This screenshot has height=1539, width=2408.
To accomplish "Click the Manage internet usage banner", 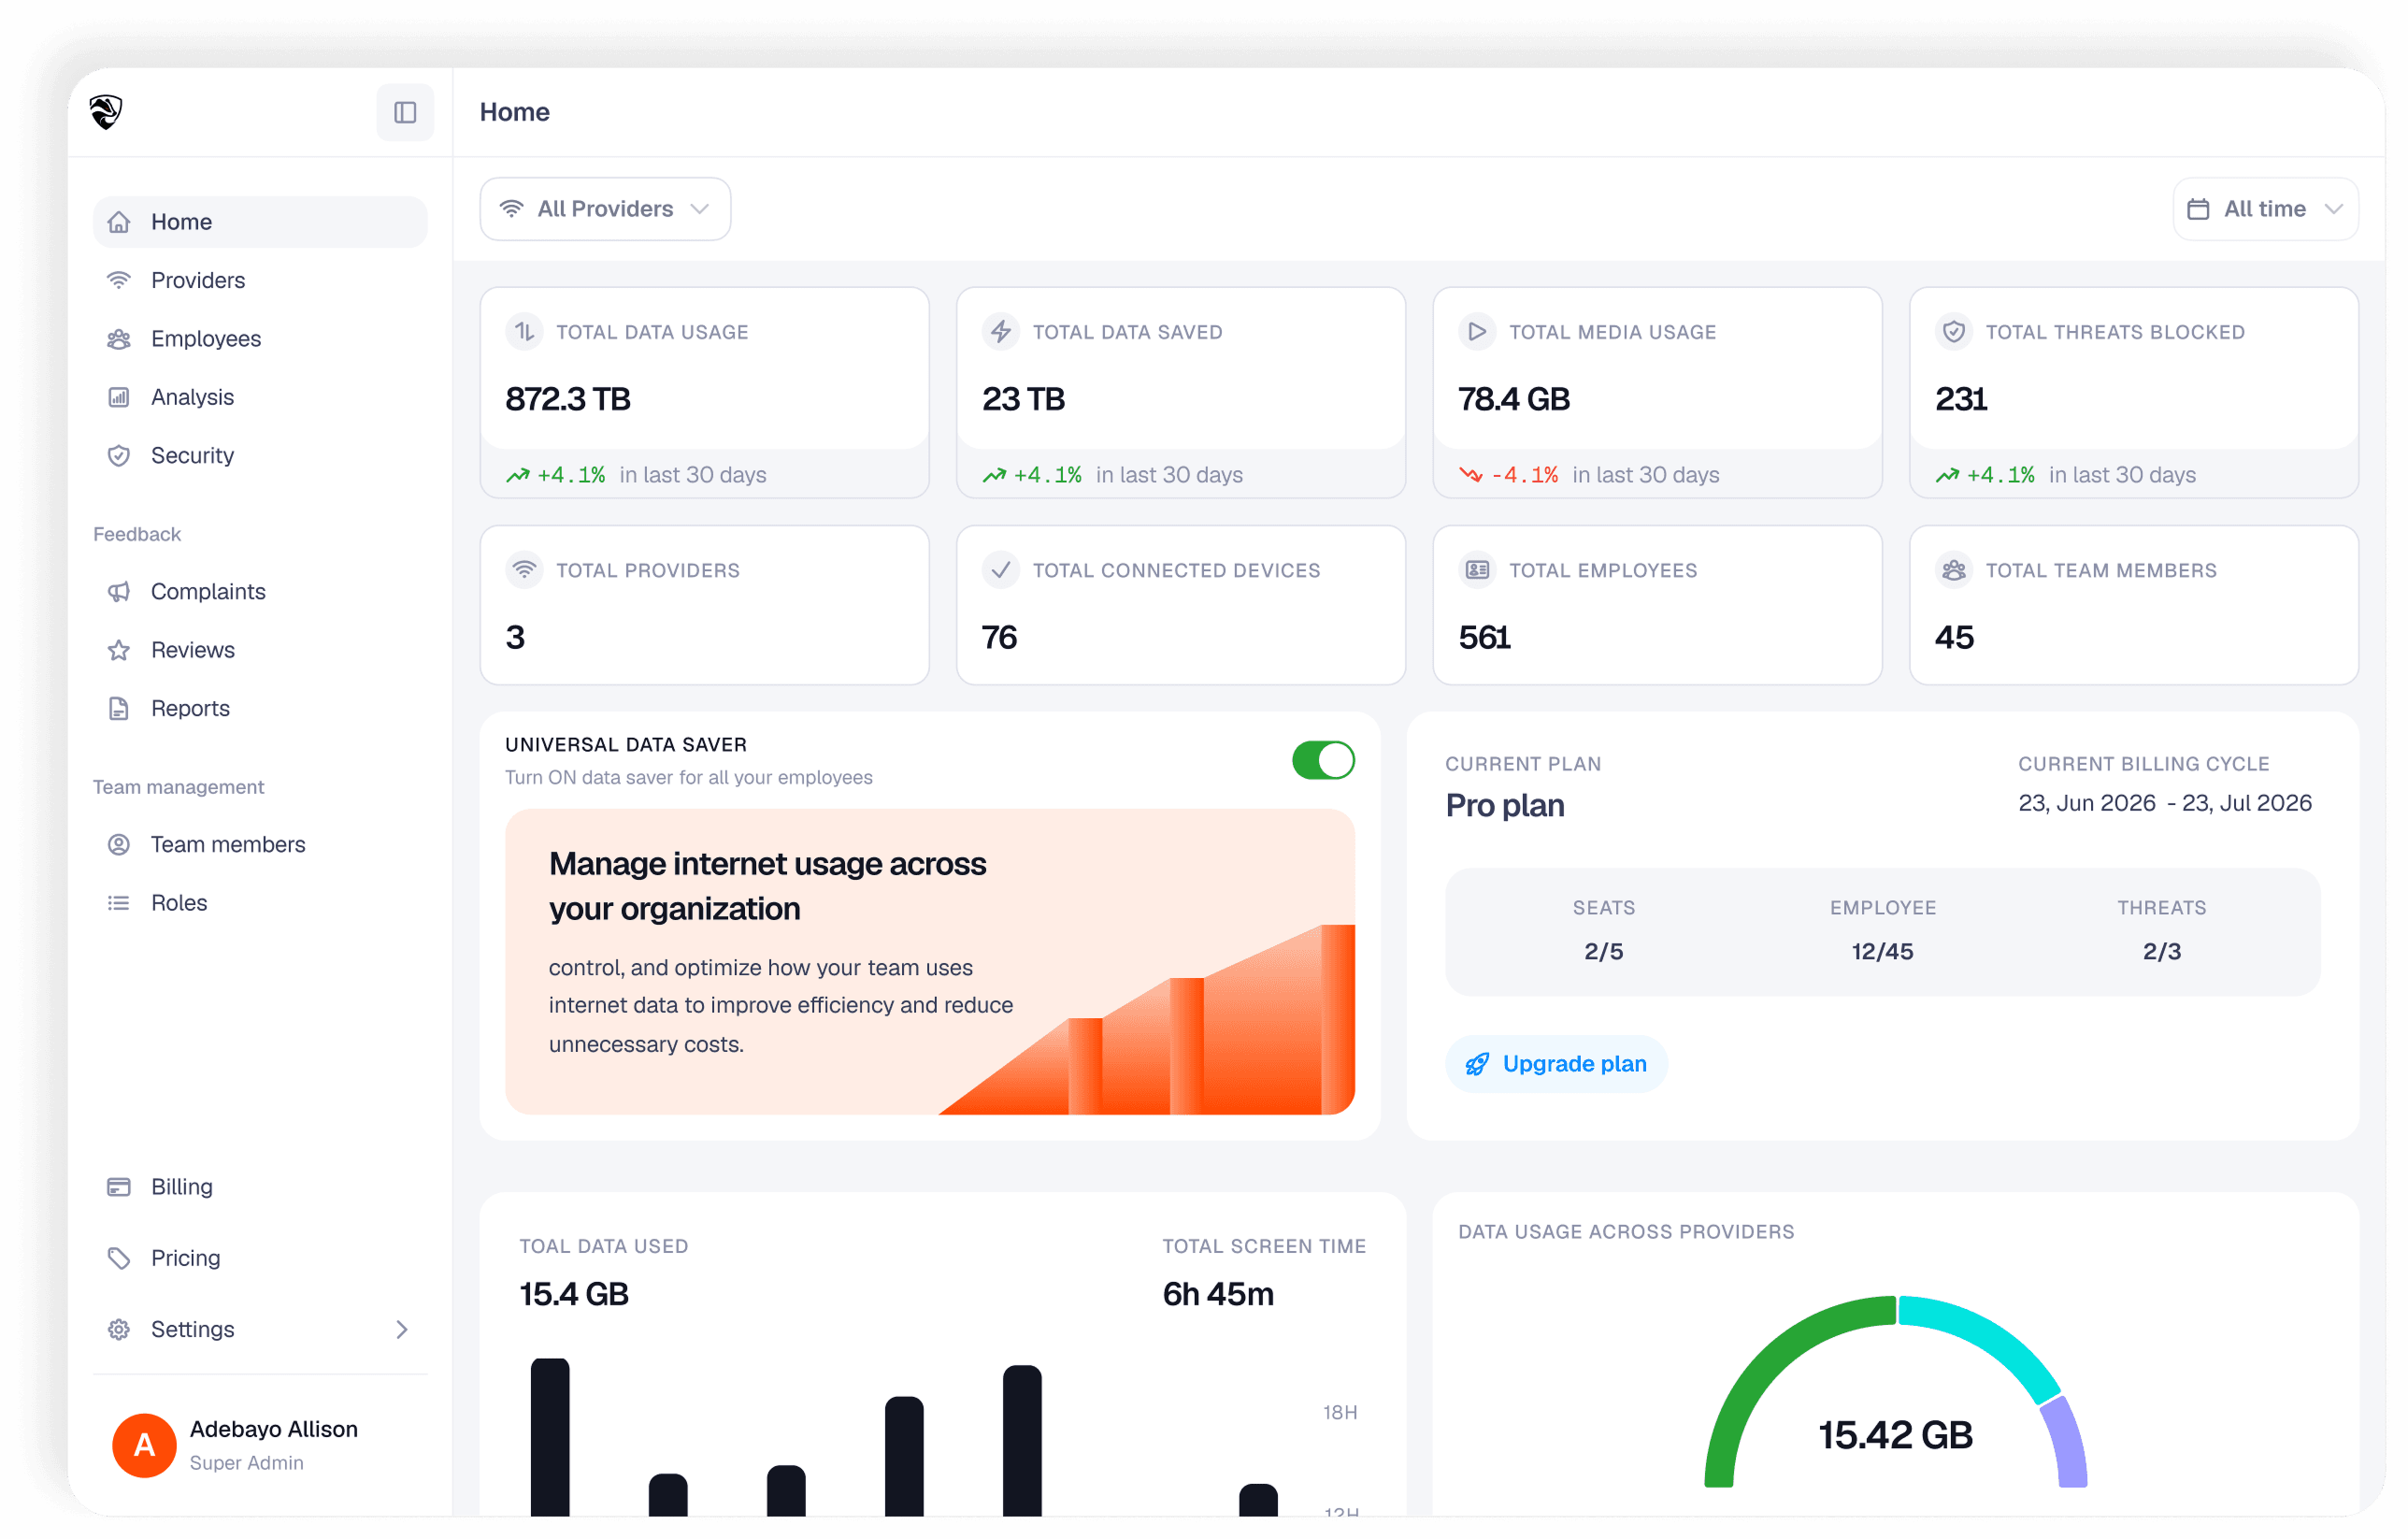I will click(929, 961).
